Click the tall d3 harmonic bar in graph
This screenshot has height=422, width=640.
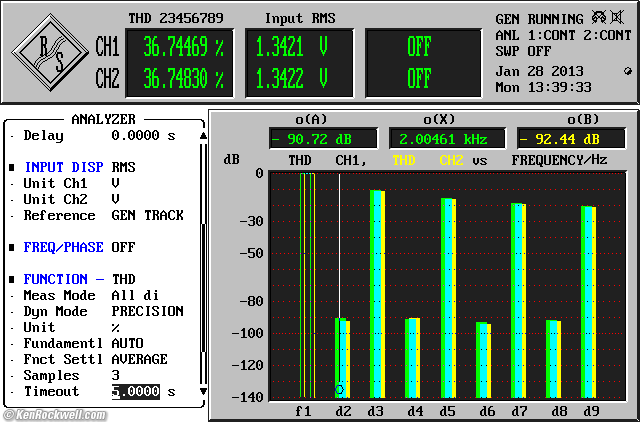click(x=377, y=294)
